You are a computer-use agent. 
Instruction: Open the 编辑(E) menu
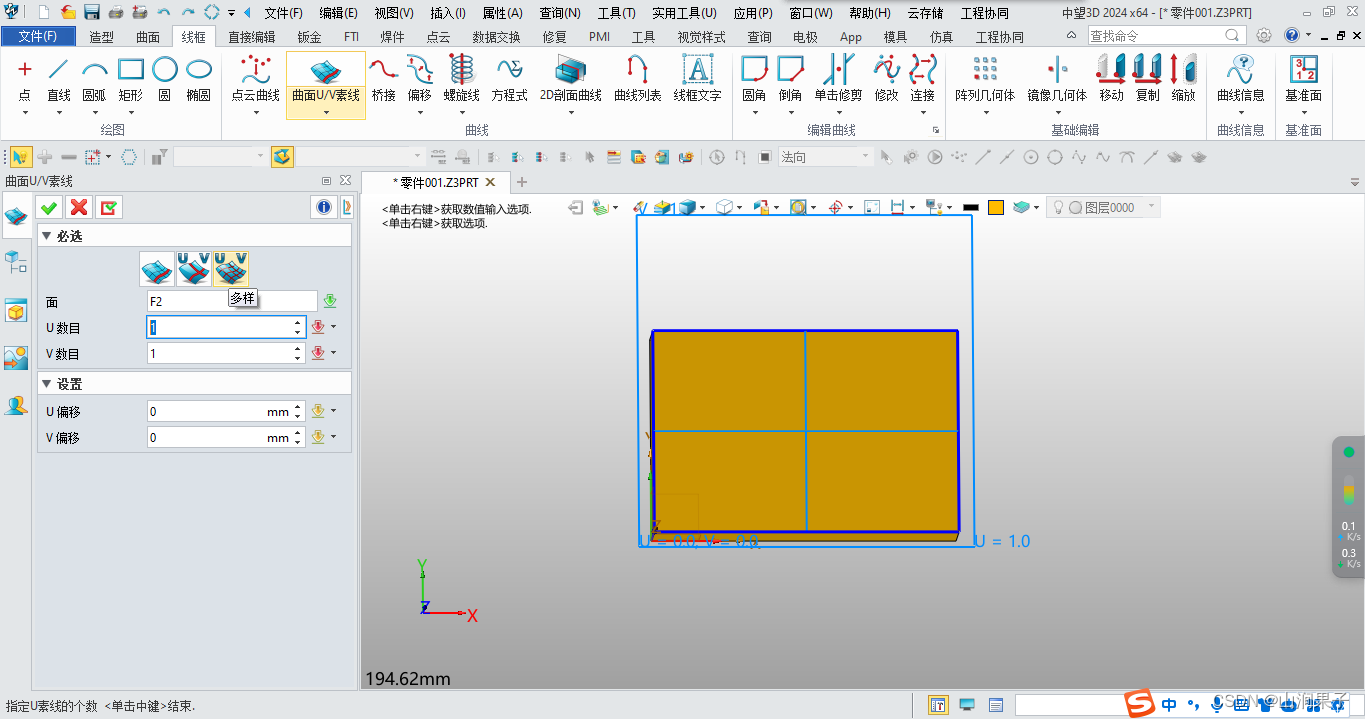[339, 13]
